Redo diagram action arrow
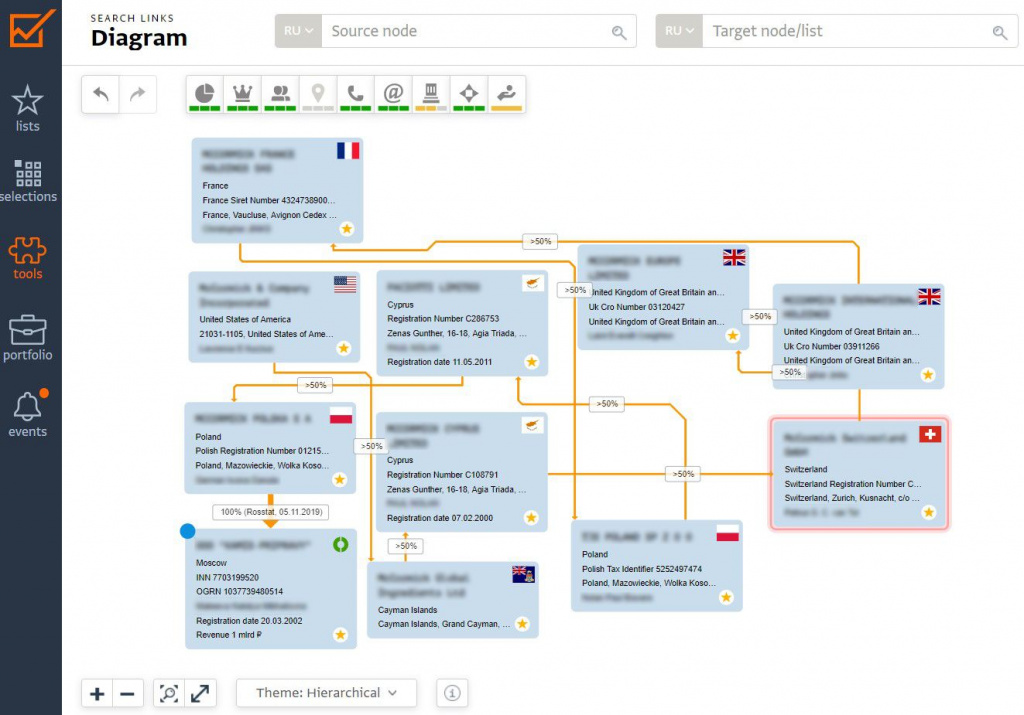 (137, 94)
